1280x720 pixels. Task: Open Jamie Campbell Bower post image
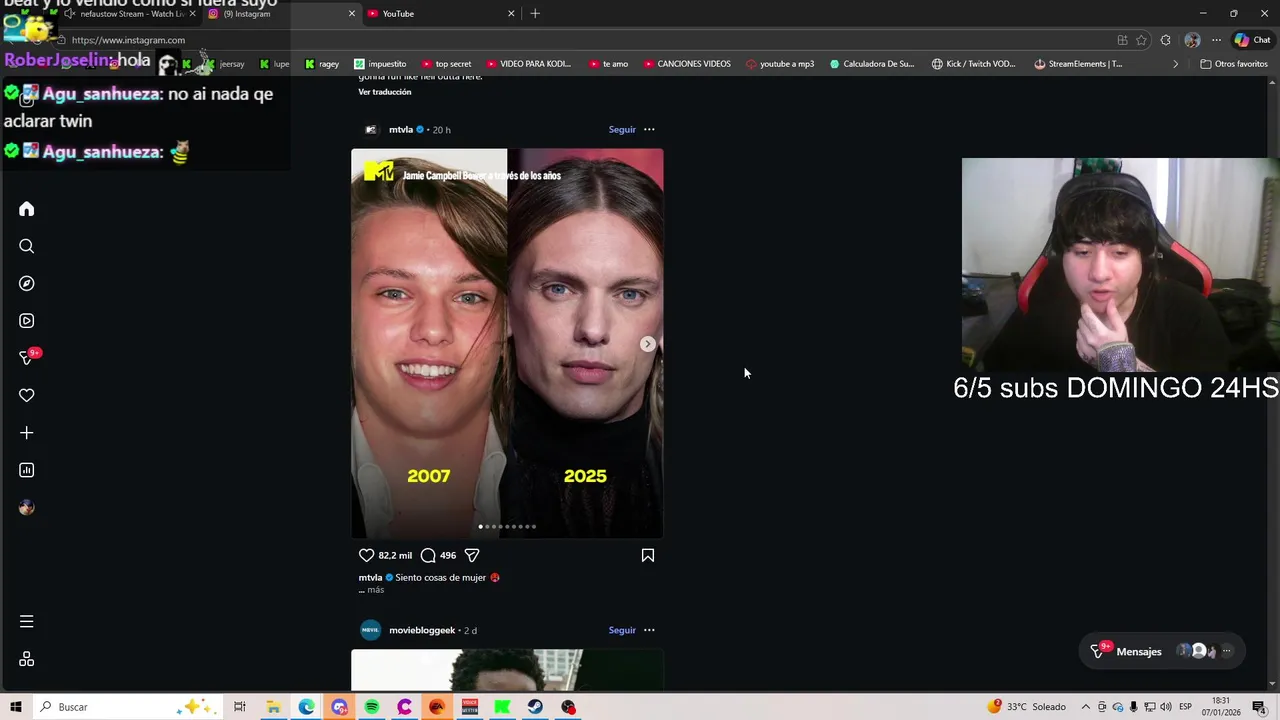[507, 343]
